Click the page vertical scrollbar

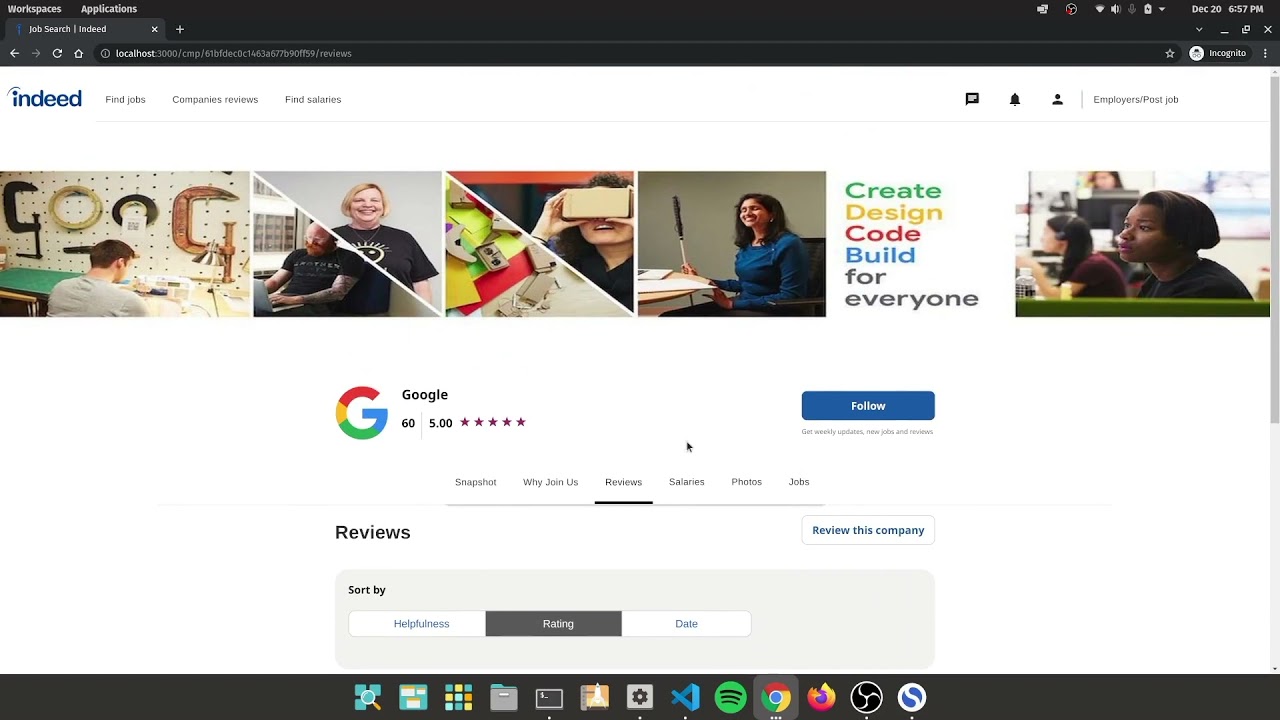click(x=1274, y=250)
